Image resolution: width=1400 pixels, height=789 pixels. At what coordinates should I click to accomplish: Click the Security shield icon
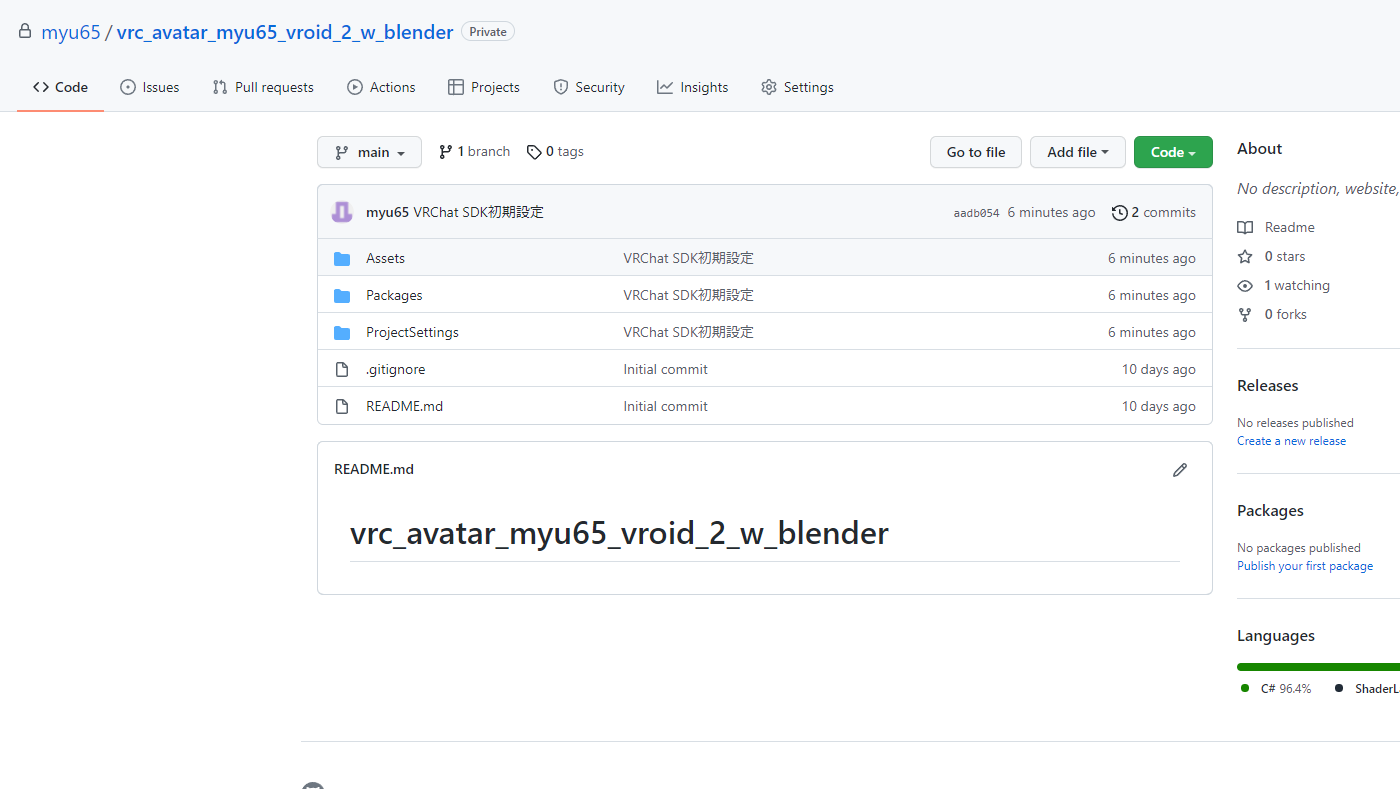point(560,87)
